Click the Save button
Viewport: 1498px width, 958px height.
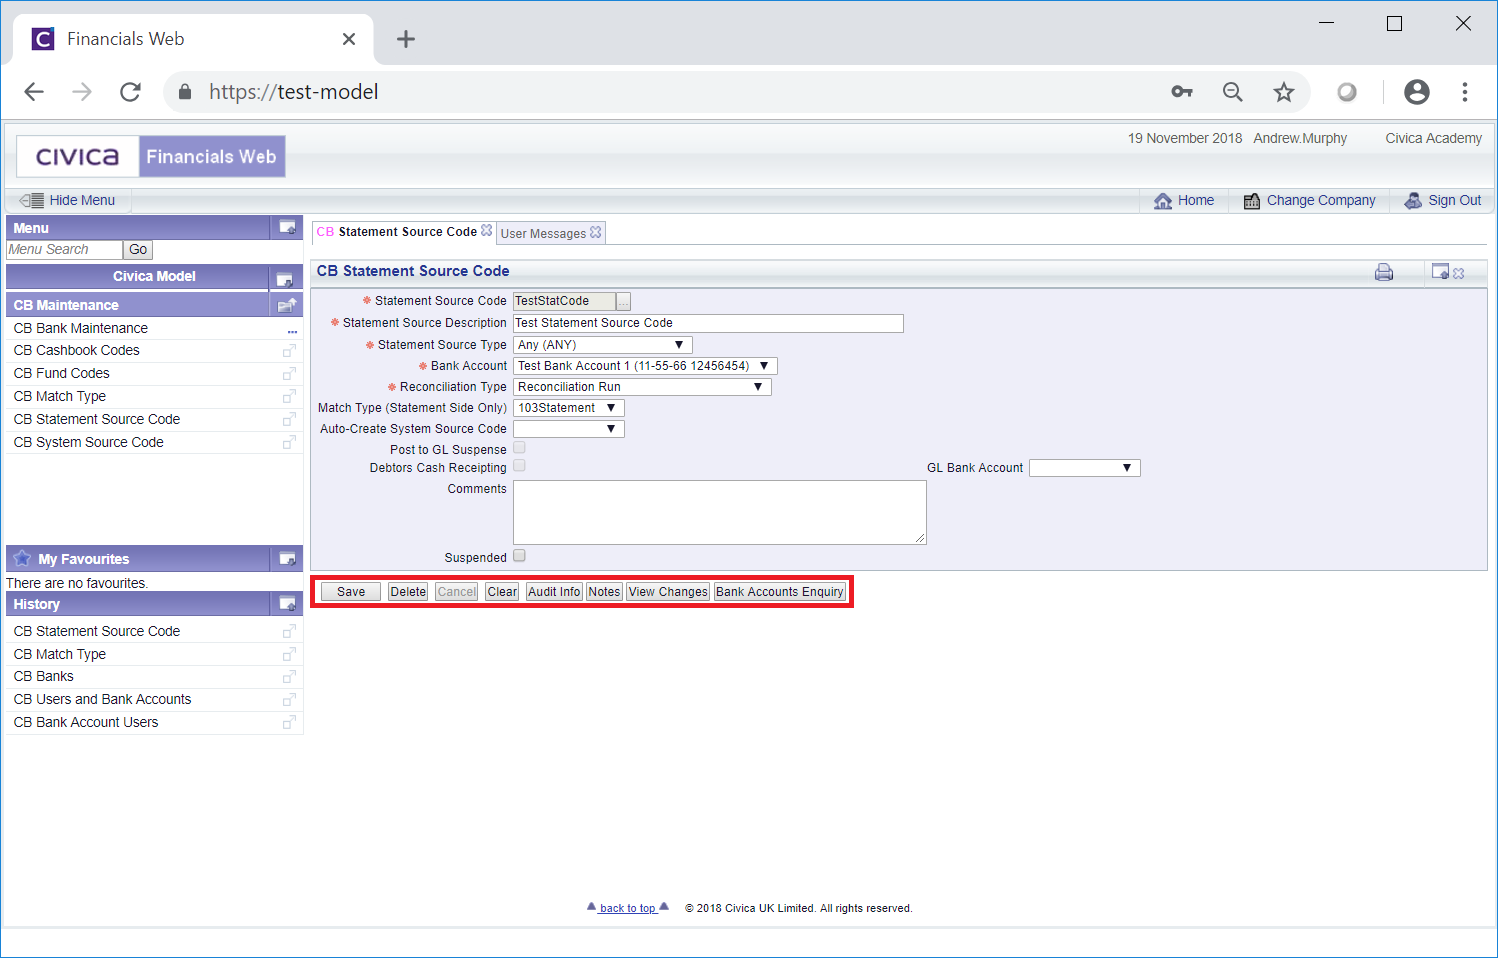click(351, 592)
